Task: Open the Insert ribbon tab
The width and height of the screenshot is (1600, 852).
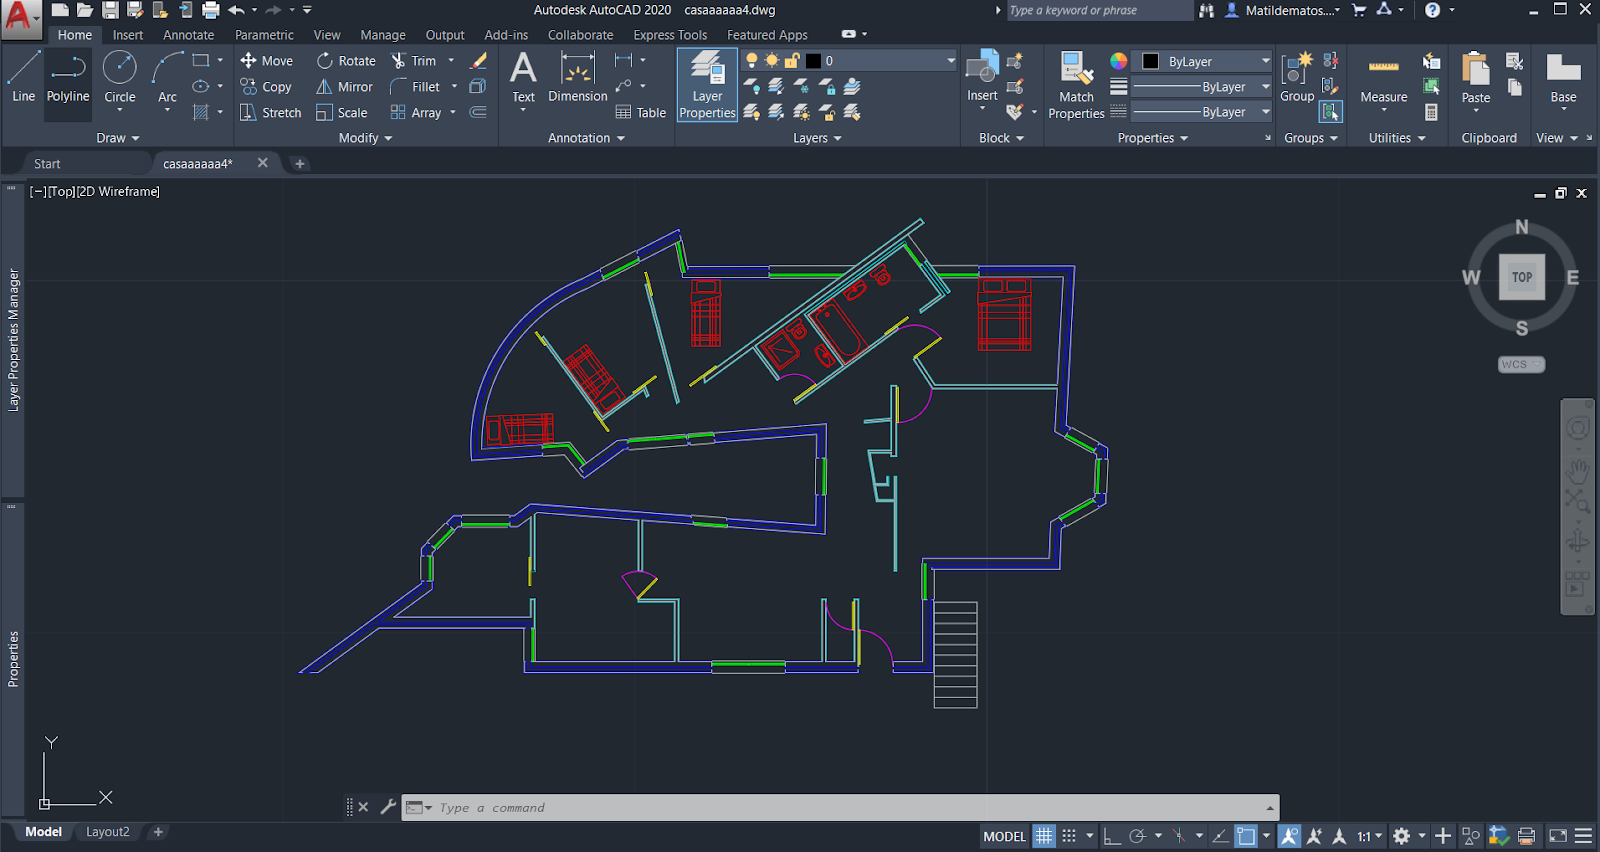Action: tap(127, 35)
